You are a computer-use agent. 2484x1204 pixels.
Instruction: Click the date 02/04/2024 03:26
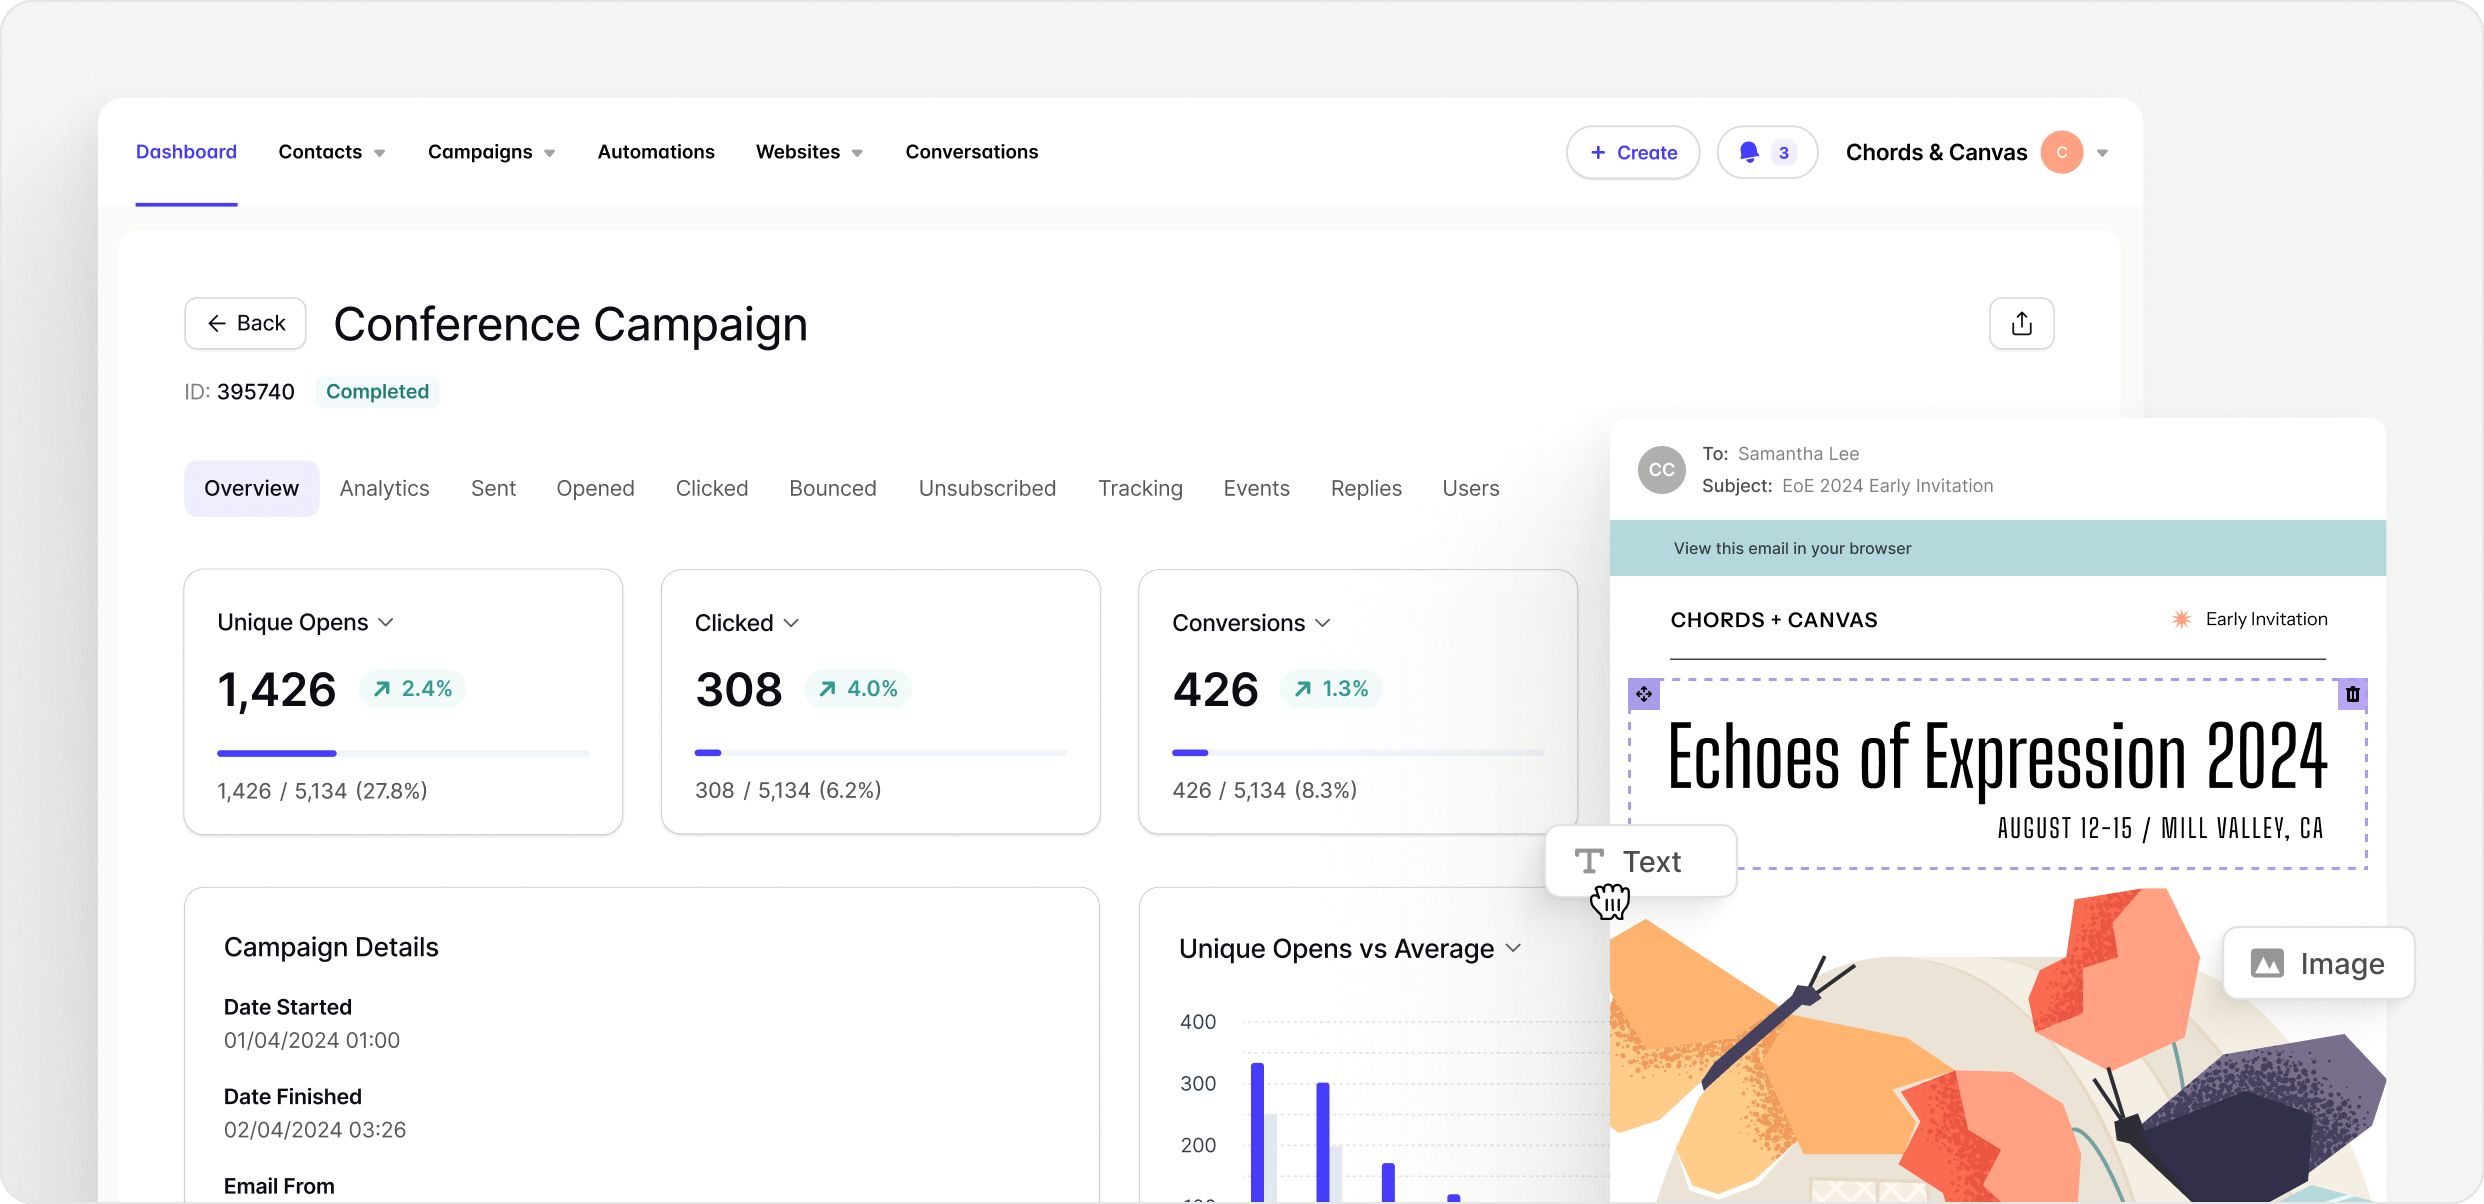coord(315,1130)
